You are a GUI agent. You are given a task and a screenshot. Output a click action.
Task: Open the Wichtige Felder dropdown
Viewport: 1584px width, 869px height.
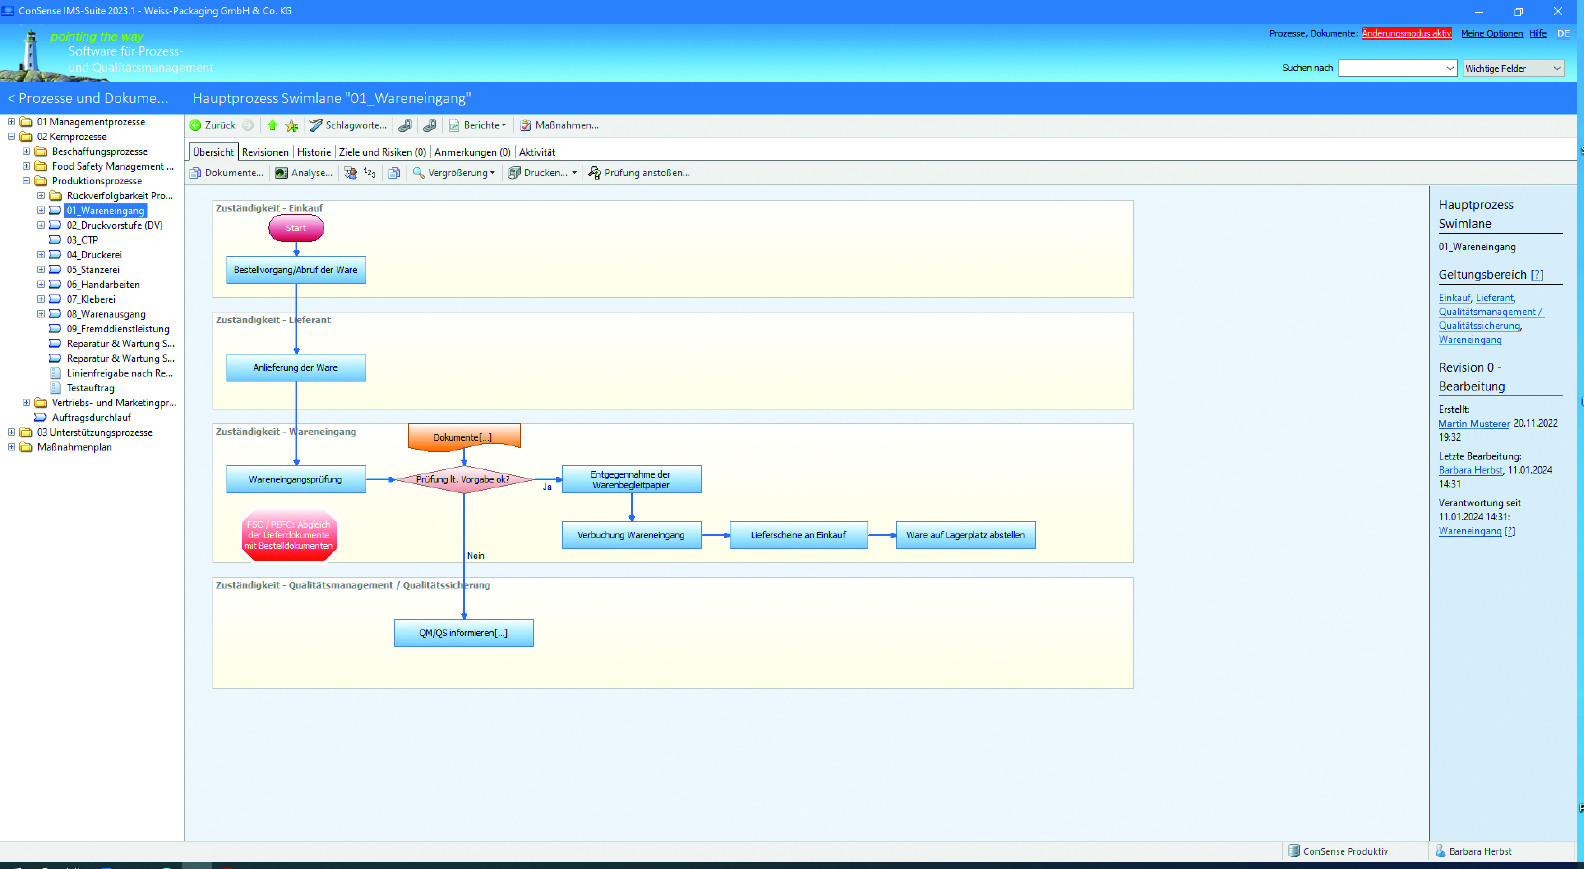click(1513, 68)
